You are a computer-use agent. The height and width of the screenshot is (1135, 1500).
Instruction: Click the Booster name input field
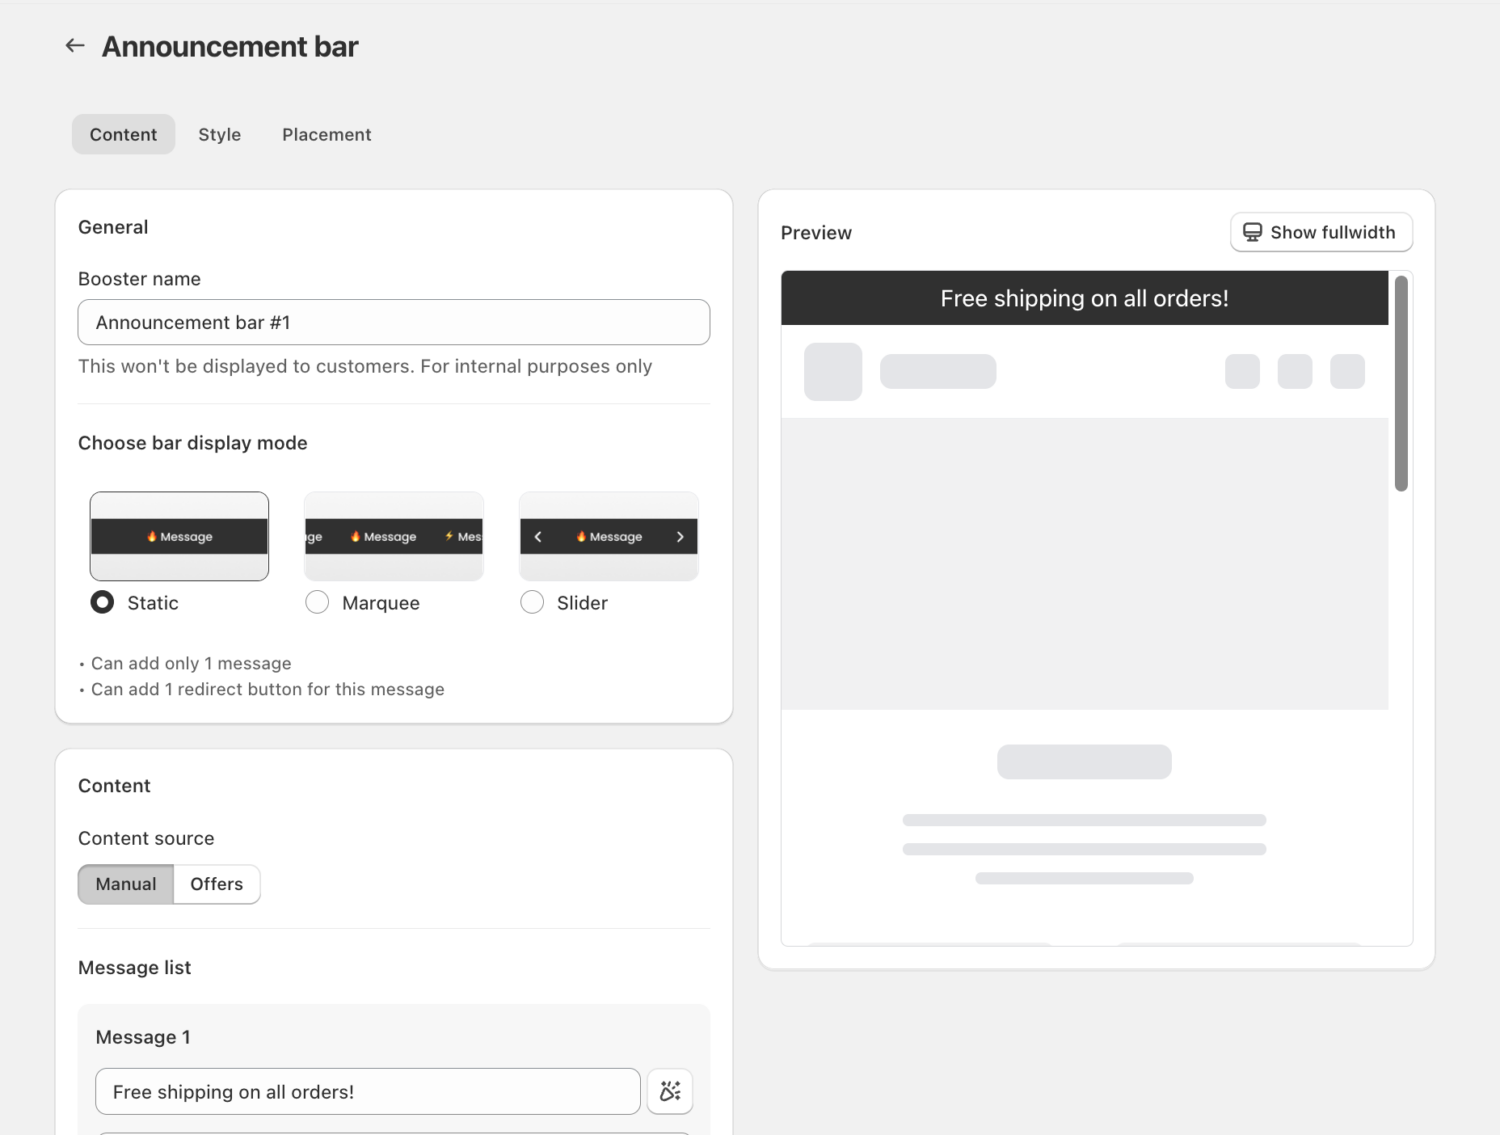click(394, 322)
